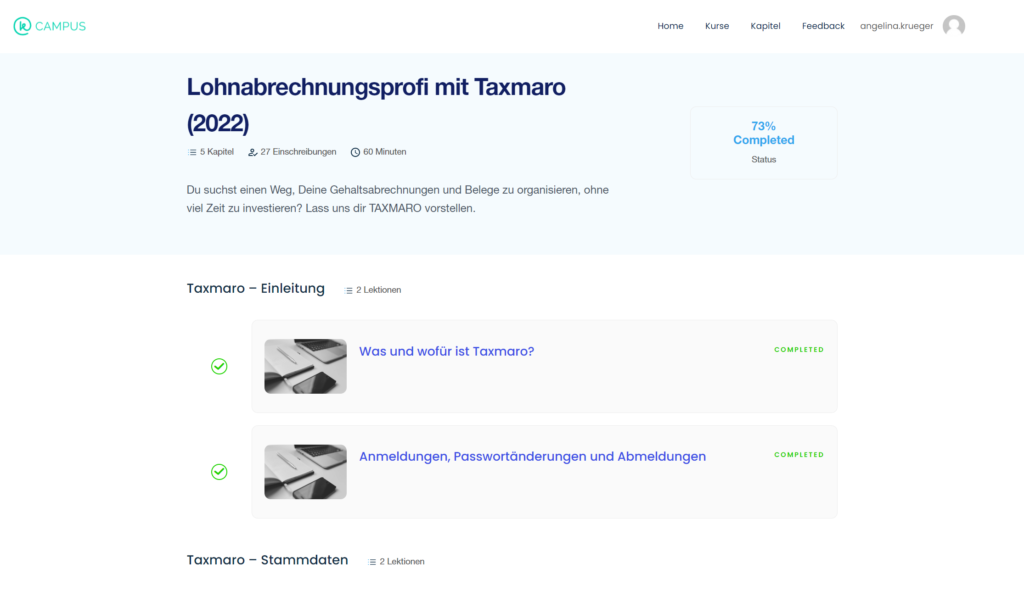Screen dimensions: 1024x591
Task: Open the Kapitel menu item
Action: tap(765, 26)
